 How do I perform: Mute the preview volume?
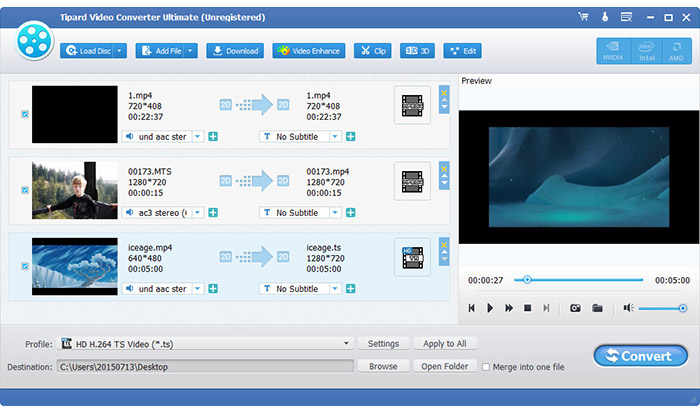(x=629, y=308)
